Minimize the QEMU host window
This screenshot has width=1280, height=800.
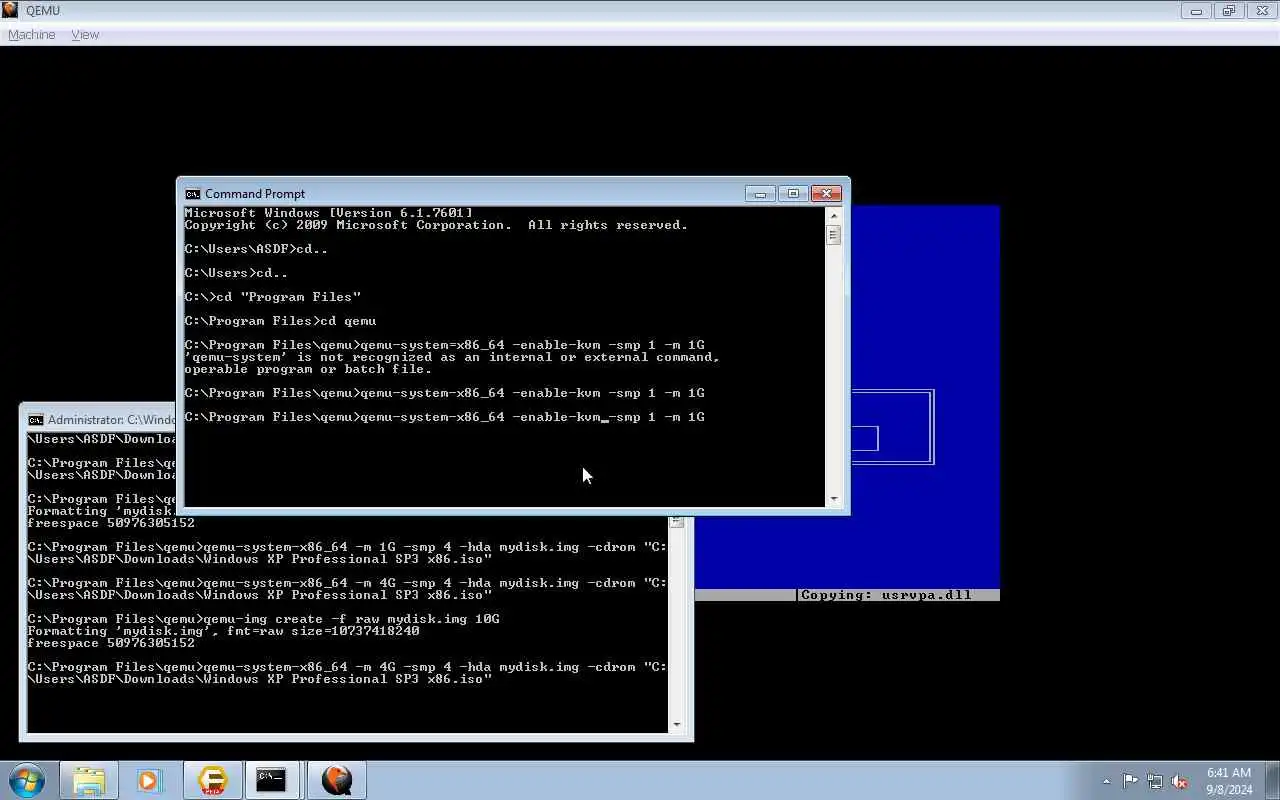tap(1196, 11)
